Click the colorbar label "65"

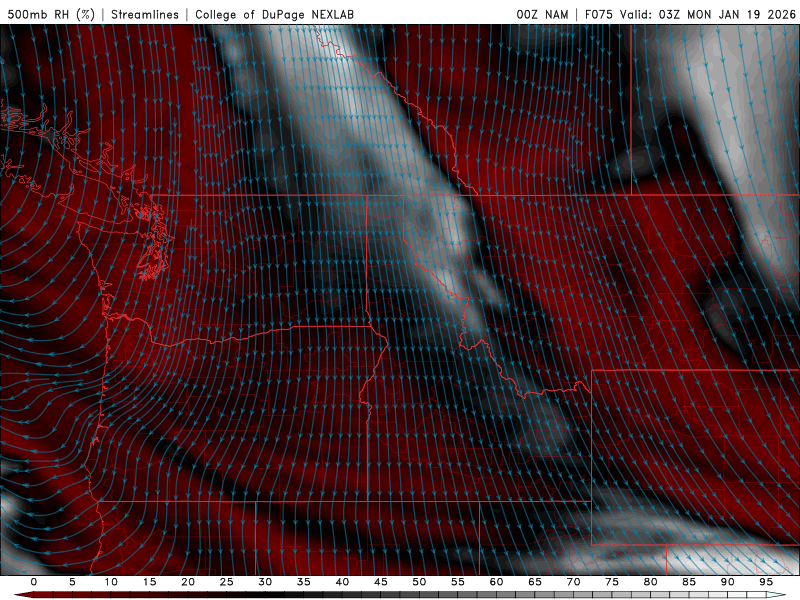click(x=535, y=582)
